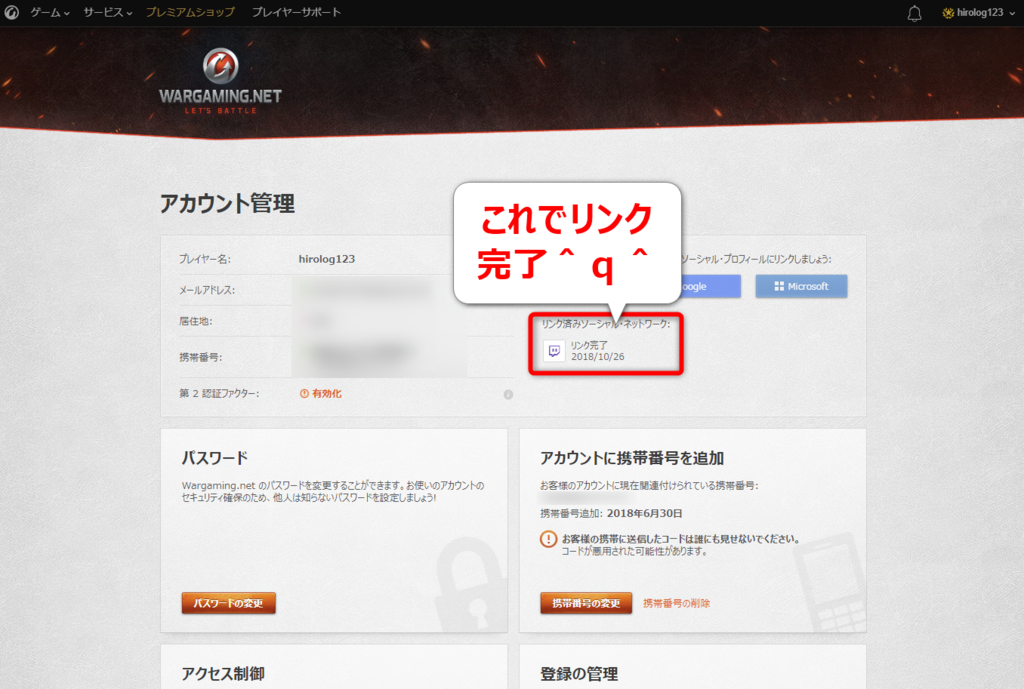Click the info icon beside second factor
1024x689 pixels.
508,394
